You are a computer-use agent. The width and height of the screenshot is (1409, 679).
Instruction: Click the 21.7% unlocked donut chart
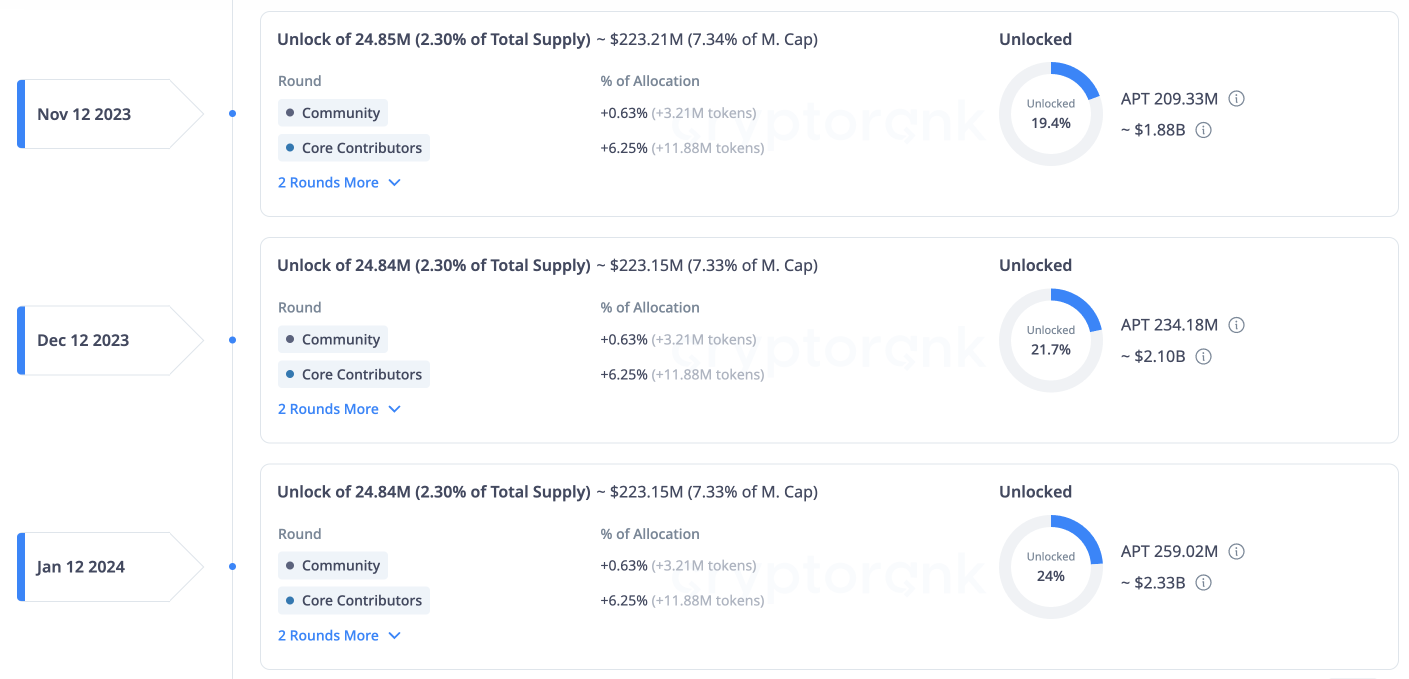(x=1051, y=340)
